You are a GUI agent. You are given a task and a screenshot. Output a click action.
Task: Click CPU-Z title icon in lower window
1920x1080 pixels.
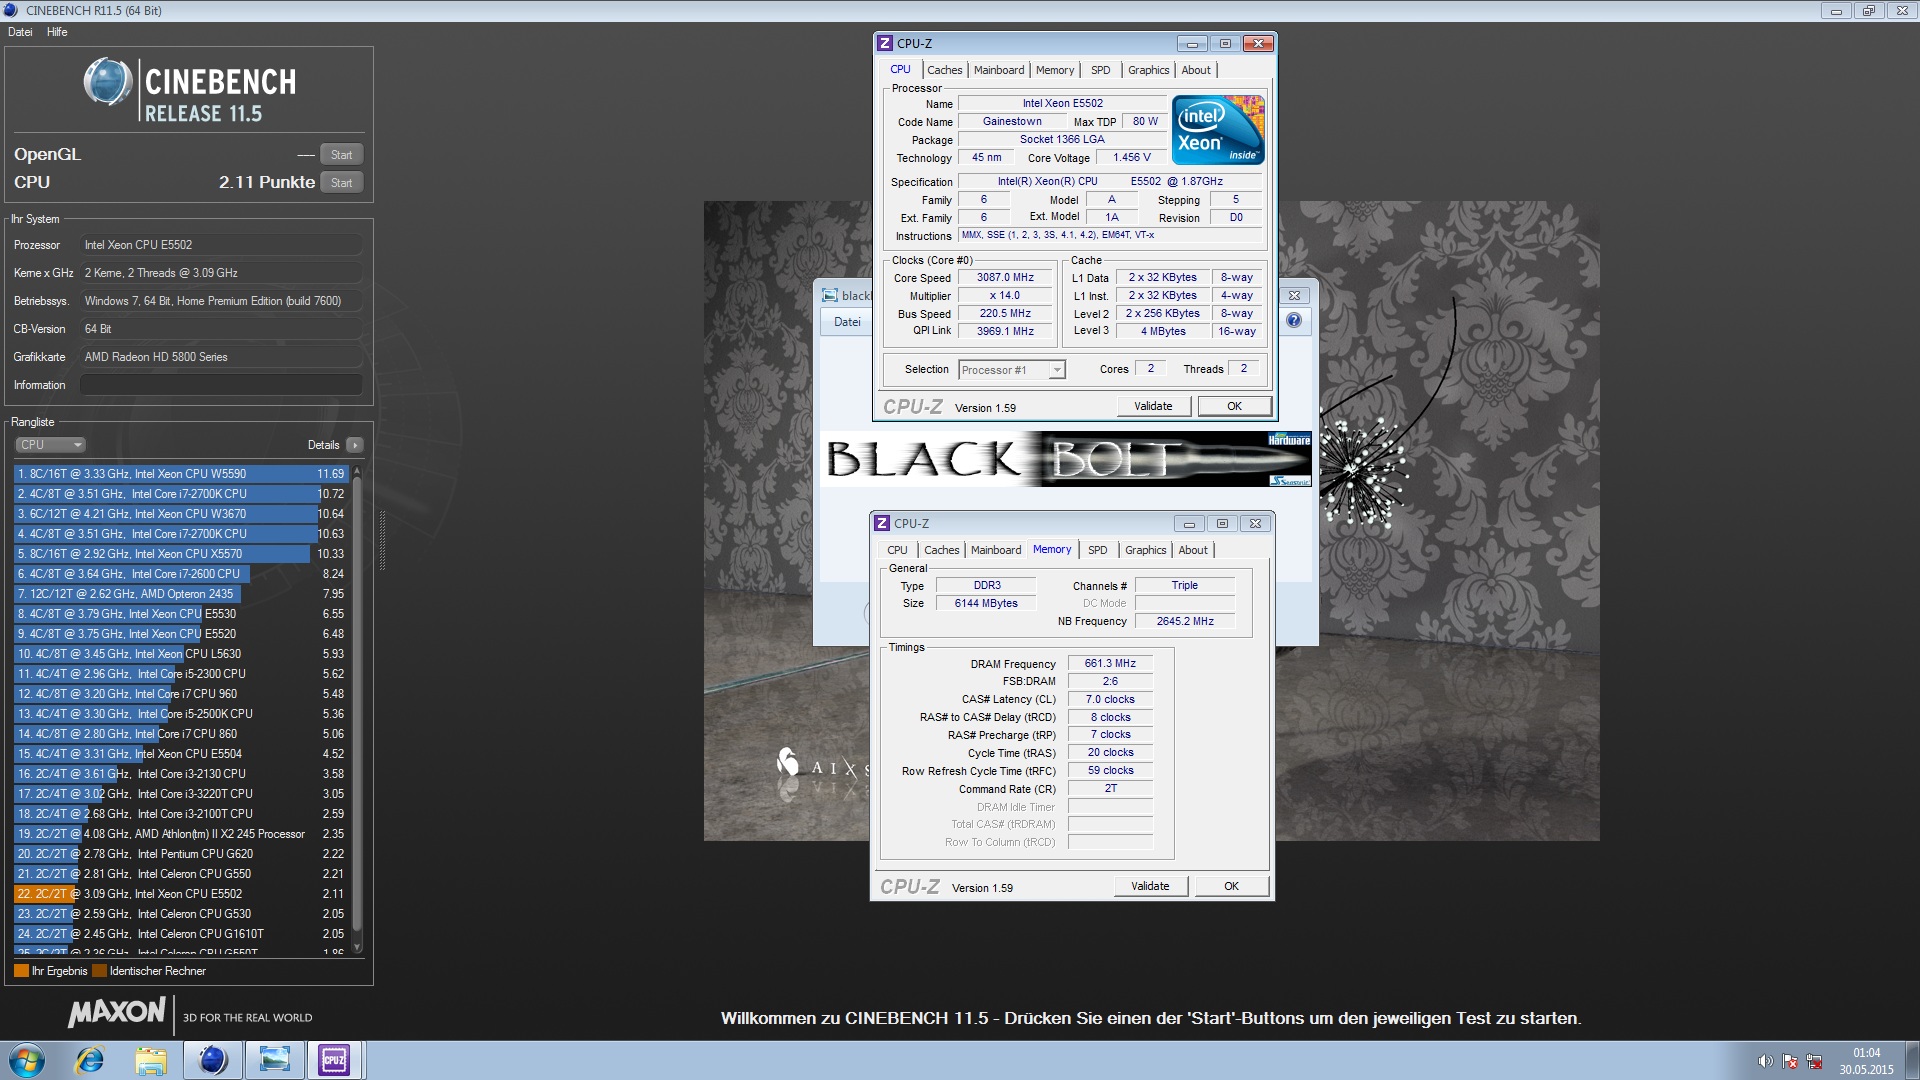(882, 523)
